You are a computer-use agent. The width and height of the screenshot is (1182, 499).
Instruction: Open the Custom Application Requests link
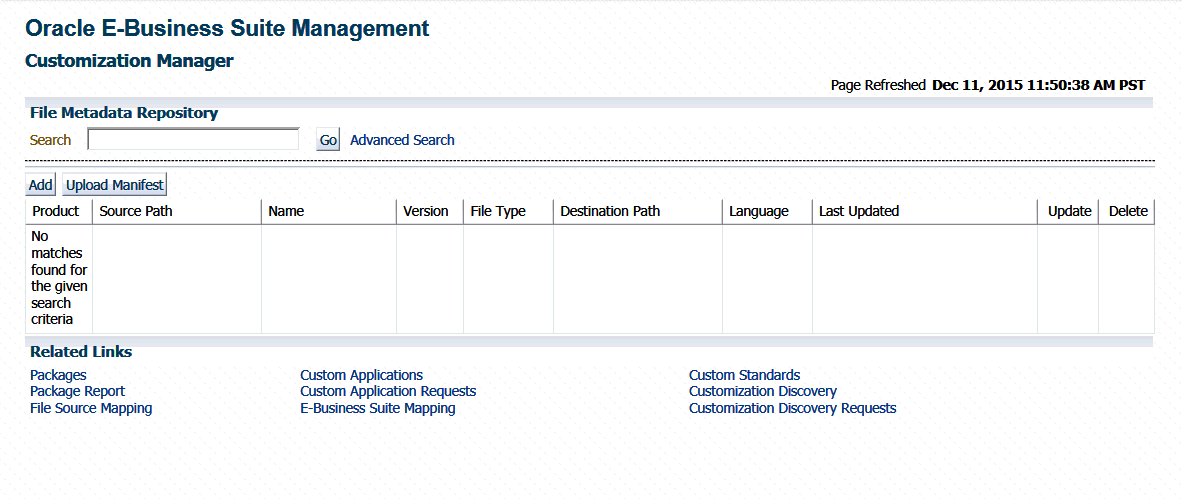[x=388, y=391]
